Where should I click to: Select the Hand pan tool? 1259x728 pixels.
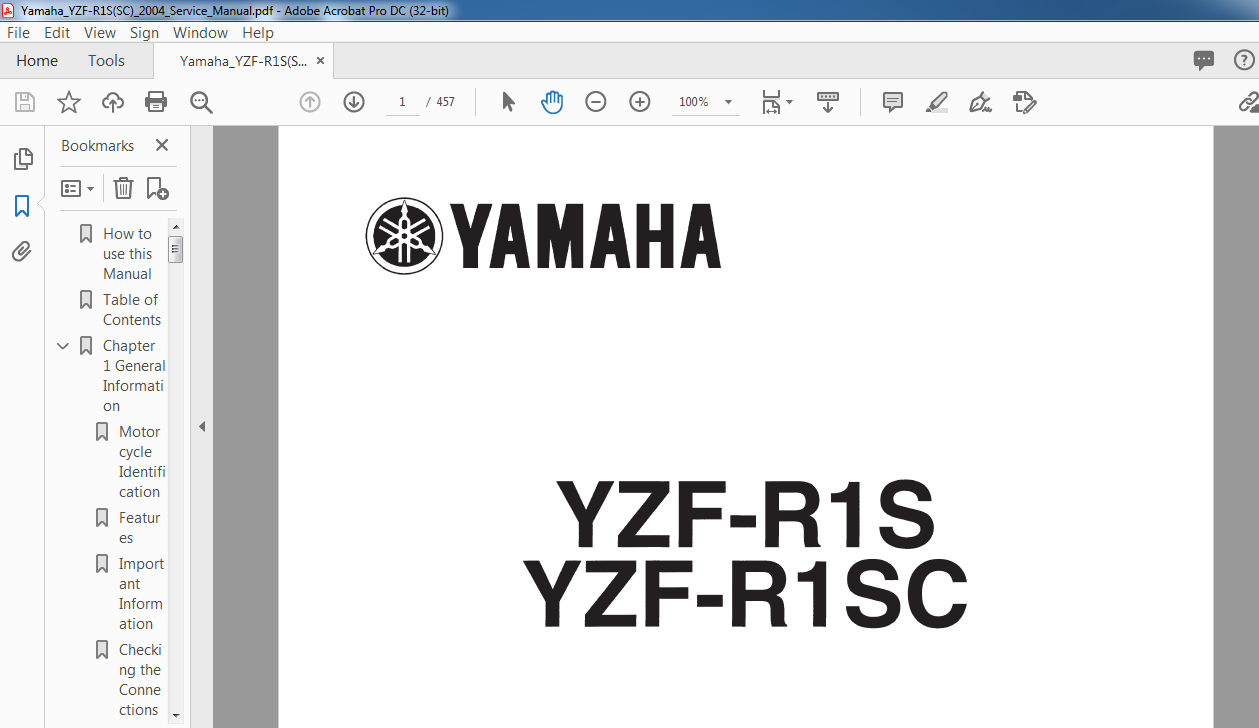552,102
